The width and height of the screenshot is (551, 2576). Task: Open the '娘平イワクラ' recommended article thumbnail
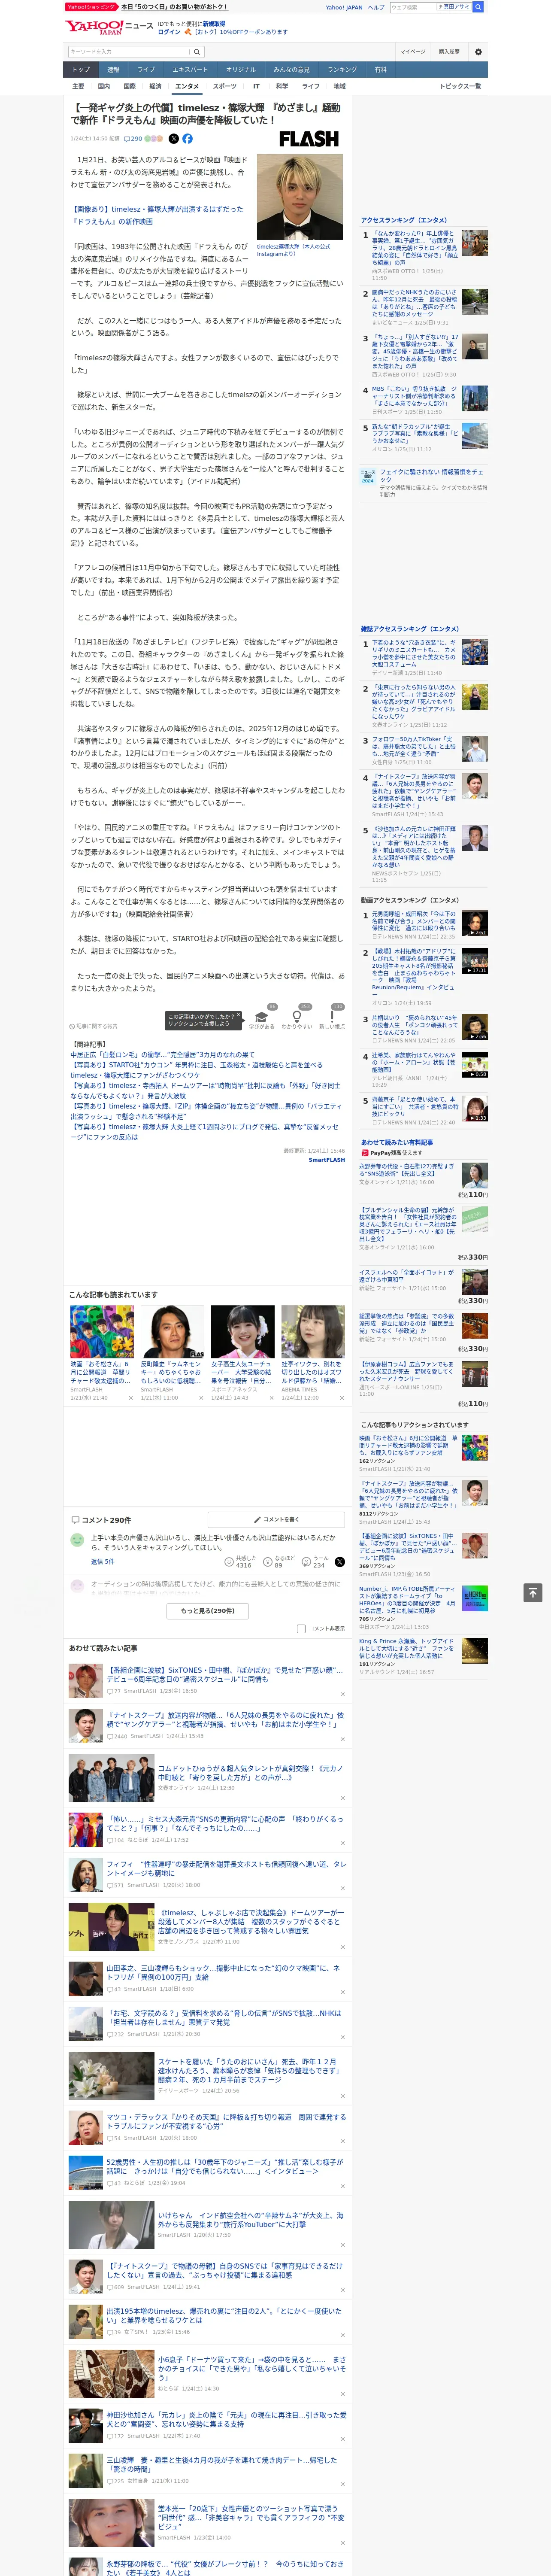point(312,1331)
